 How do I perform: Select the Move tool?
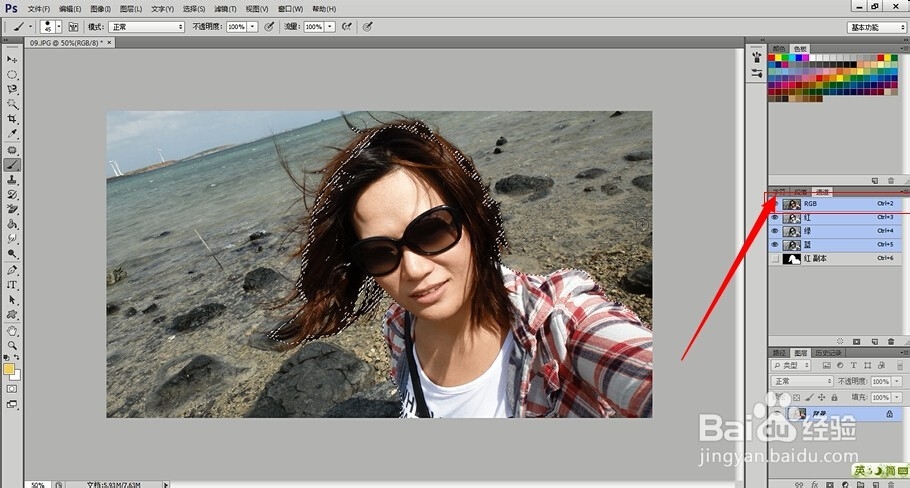point(12,60)
